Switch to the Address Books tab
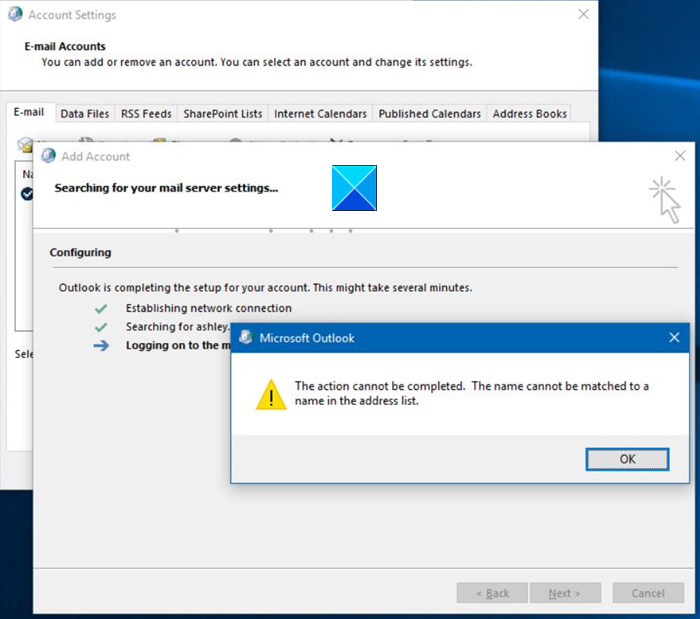700x619 pixels. pos(529,114)
